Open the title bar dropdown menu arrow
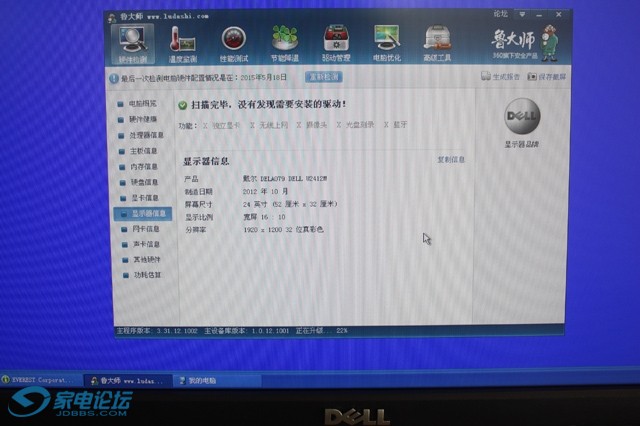Screen dimensions: 640x426 point(522,14)
